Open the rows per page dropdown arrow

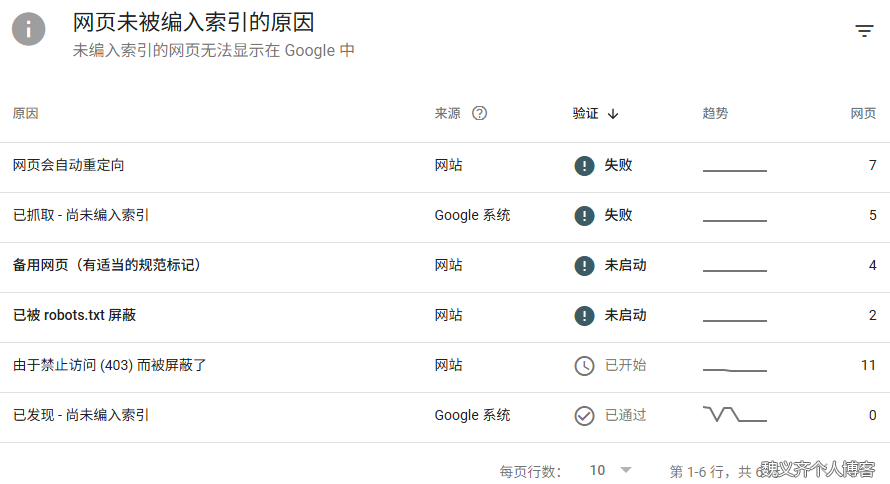pos(626,470)
